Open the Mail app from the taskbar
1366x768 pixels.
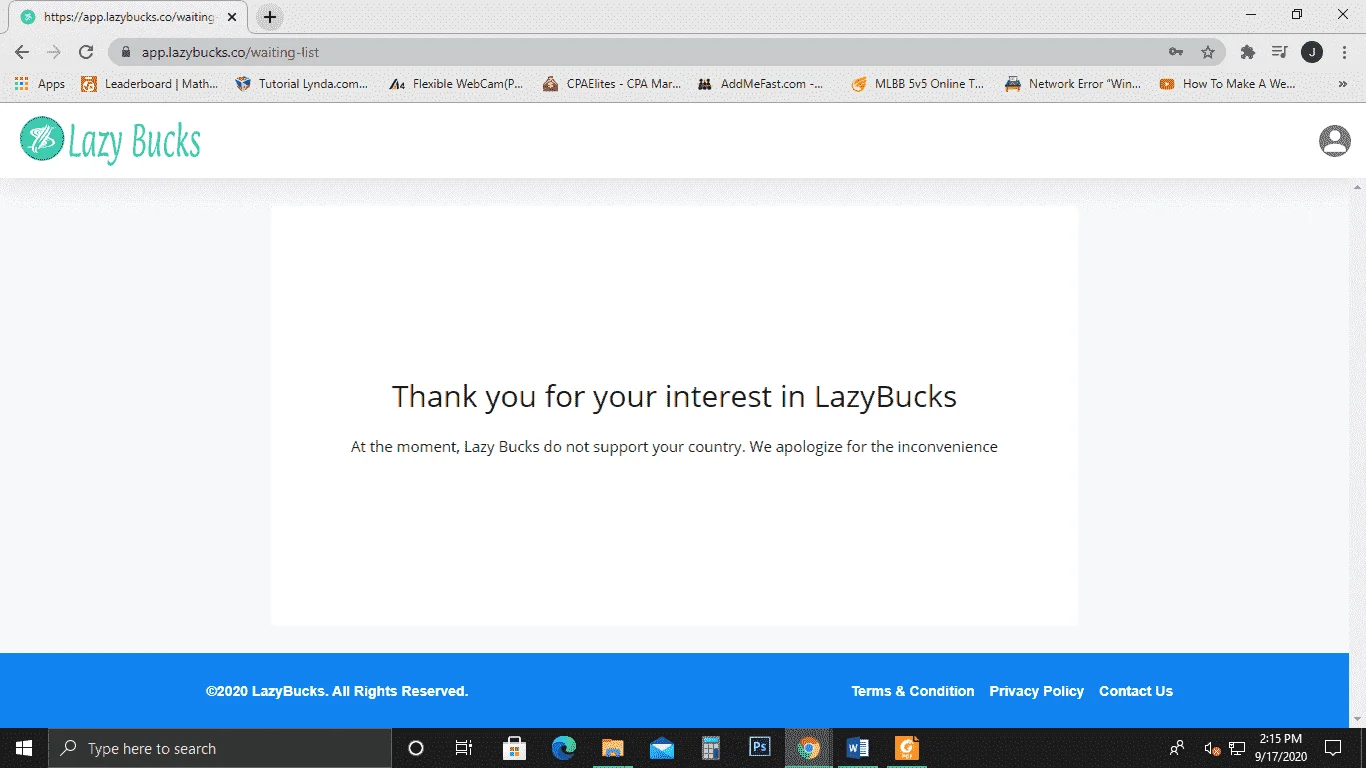pyautogui.click(x=661, y=748)
